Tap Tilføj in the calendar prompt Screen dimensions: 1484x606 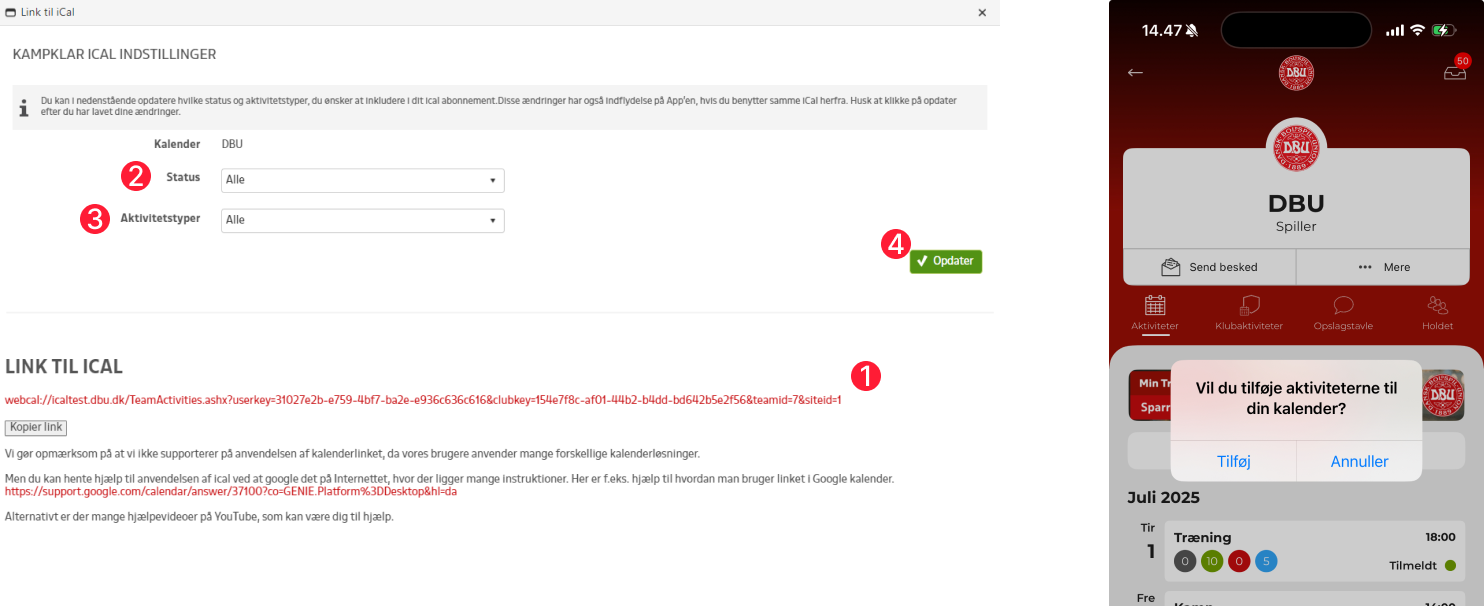[1233, 461]
